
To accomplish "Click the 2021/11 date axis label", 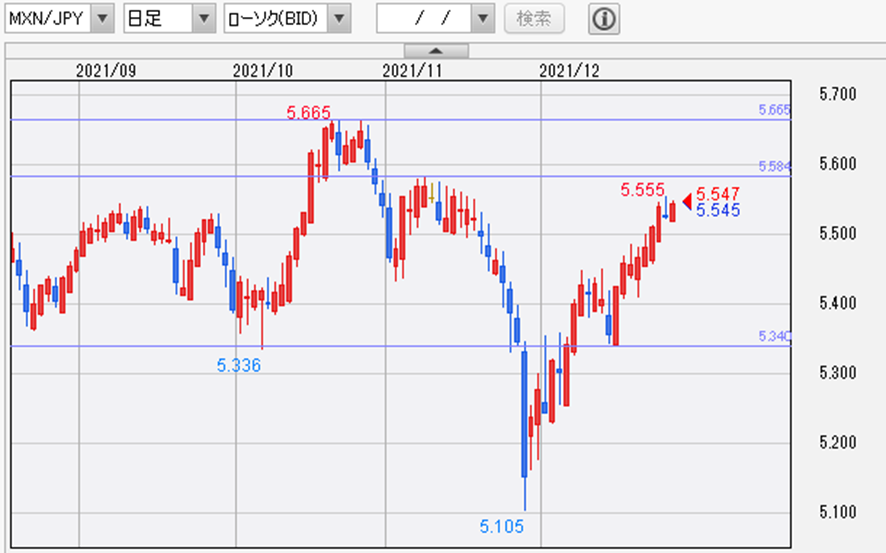I will [x=412, y=71].
